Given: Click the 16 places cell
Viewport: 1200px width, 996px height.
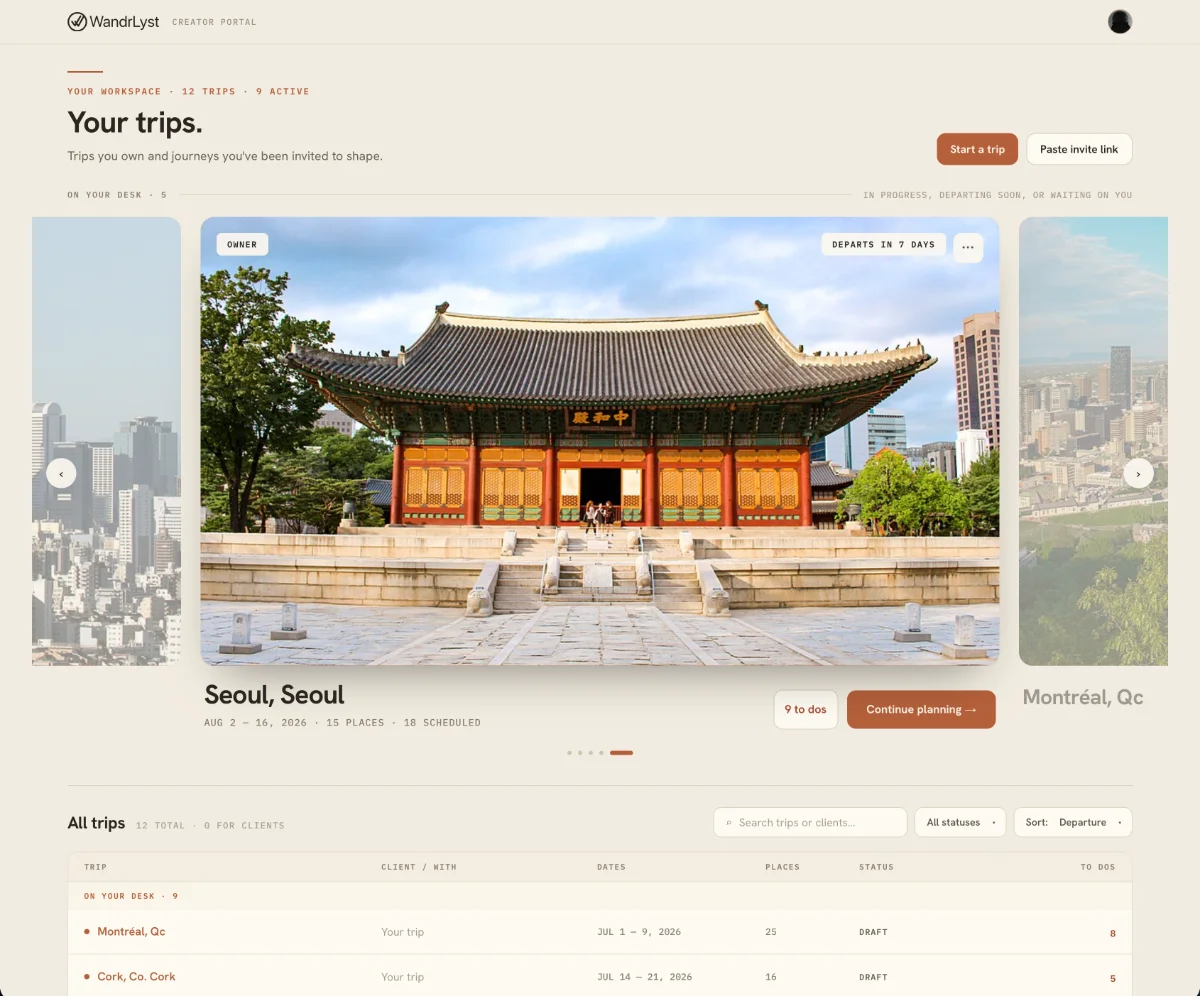Looking at the screenshot, I should pos(771,977).
